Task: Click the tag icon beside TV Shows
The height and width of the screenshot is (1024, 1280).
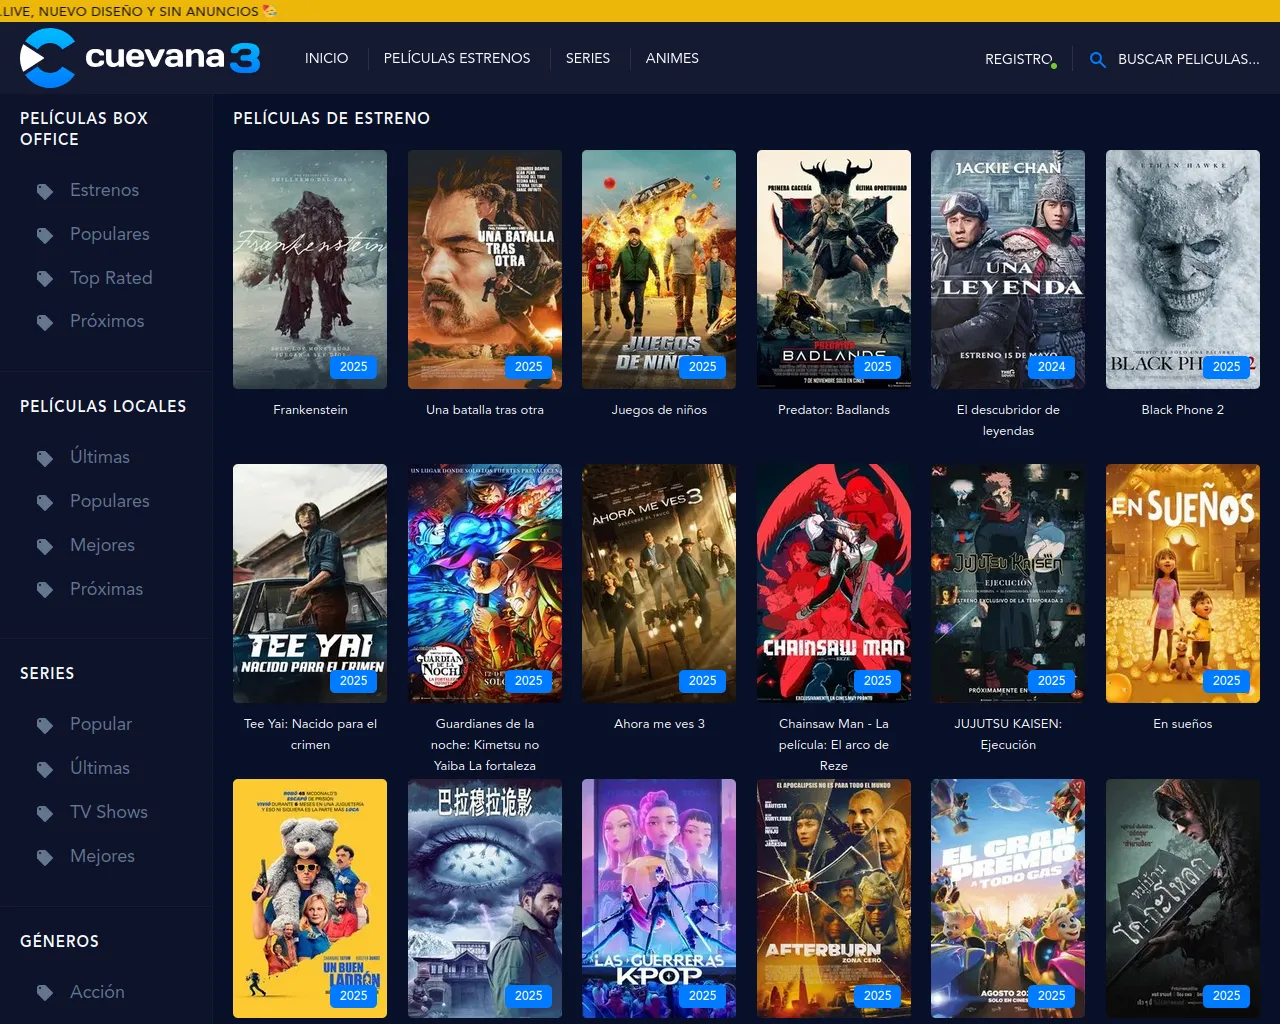Action: tap(45, 813)
